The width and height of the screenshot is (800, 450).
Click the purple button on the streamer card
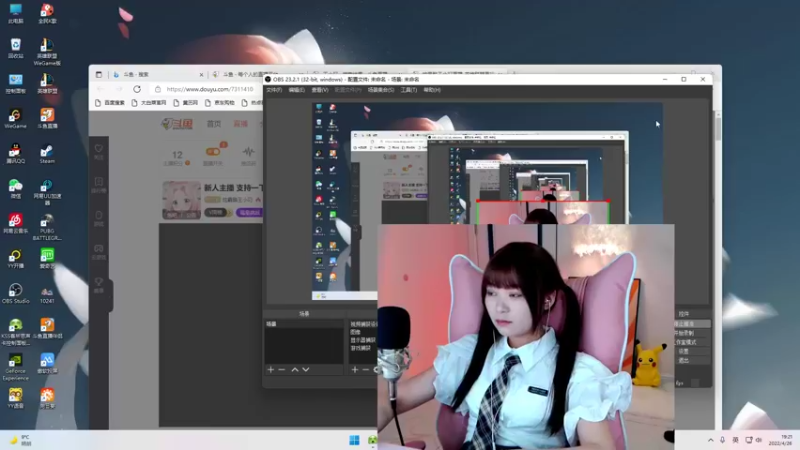pos(249,212)
